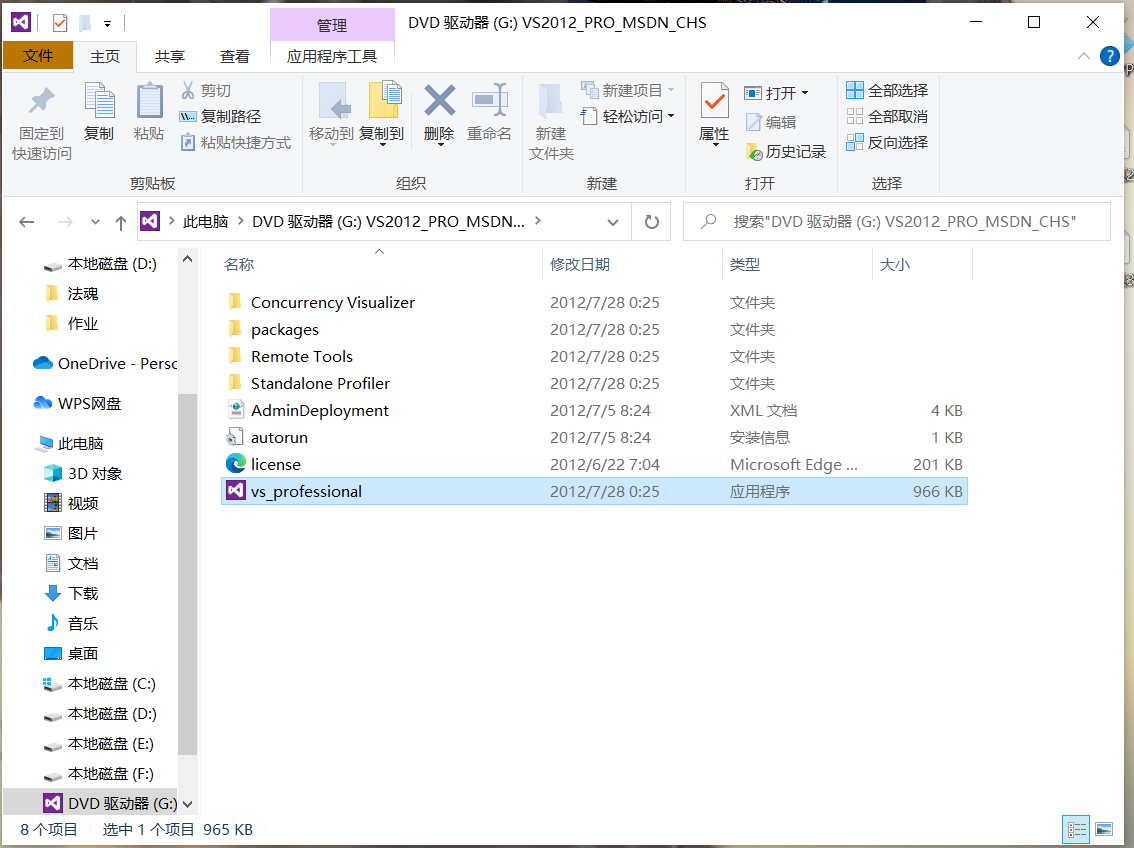The height and width of the screenshot is (848, 1134).
Task: Switch to the Home (主页) tab
Action: pyautogui.click(x=105, y=56)
